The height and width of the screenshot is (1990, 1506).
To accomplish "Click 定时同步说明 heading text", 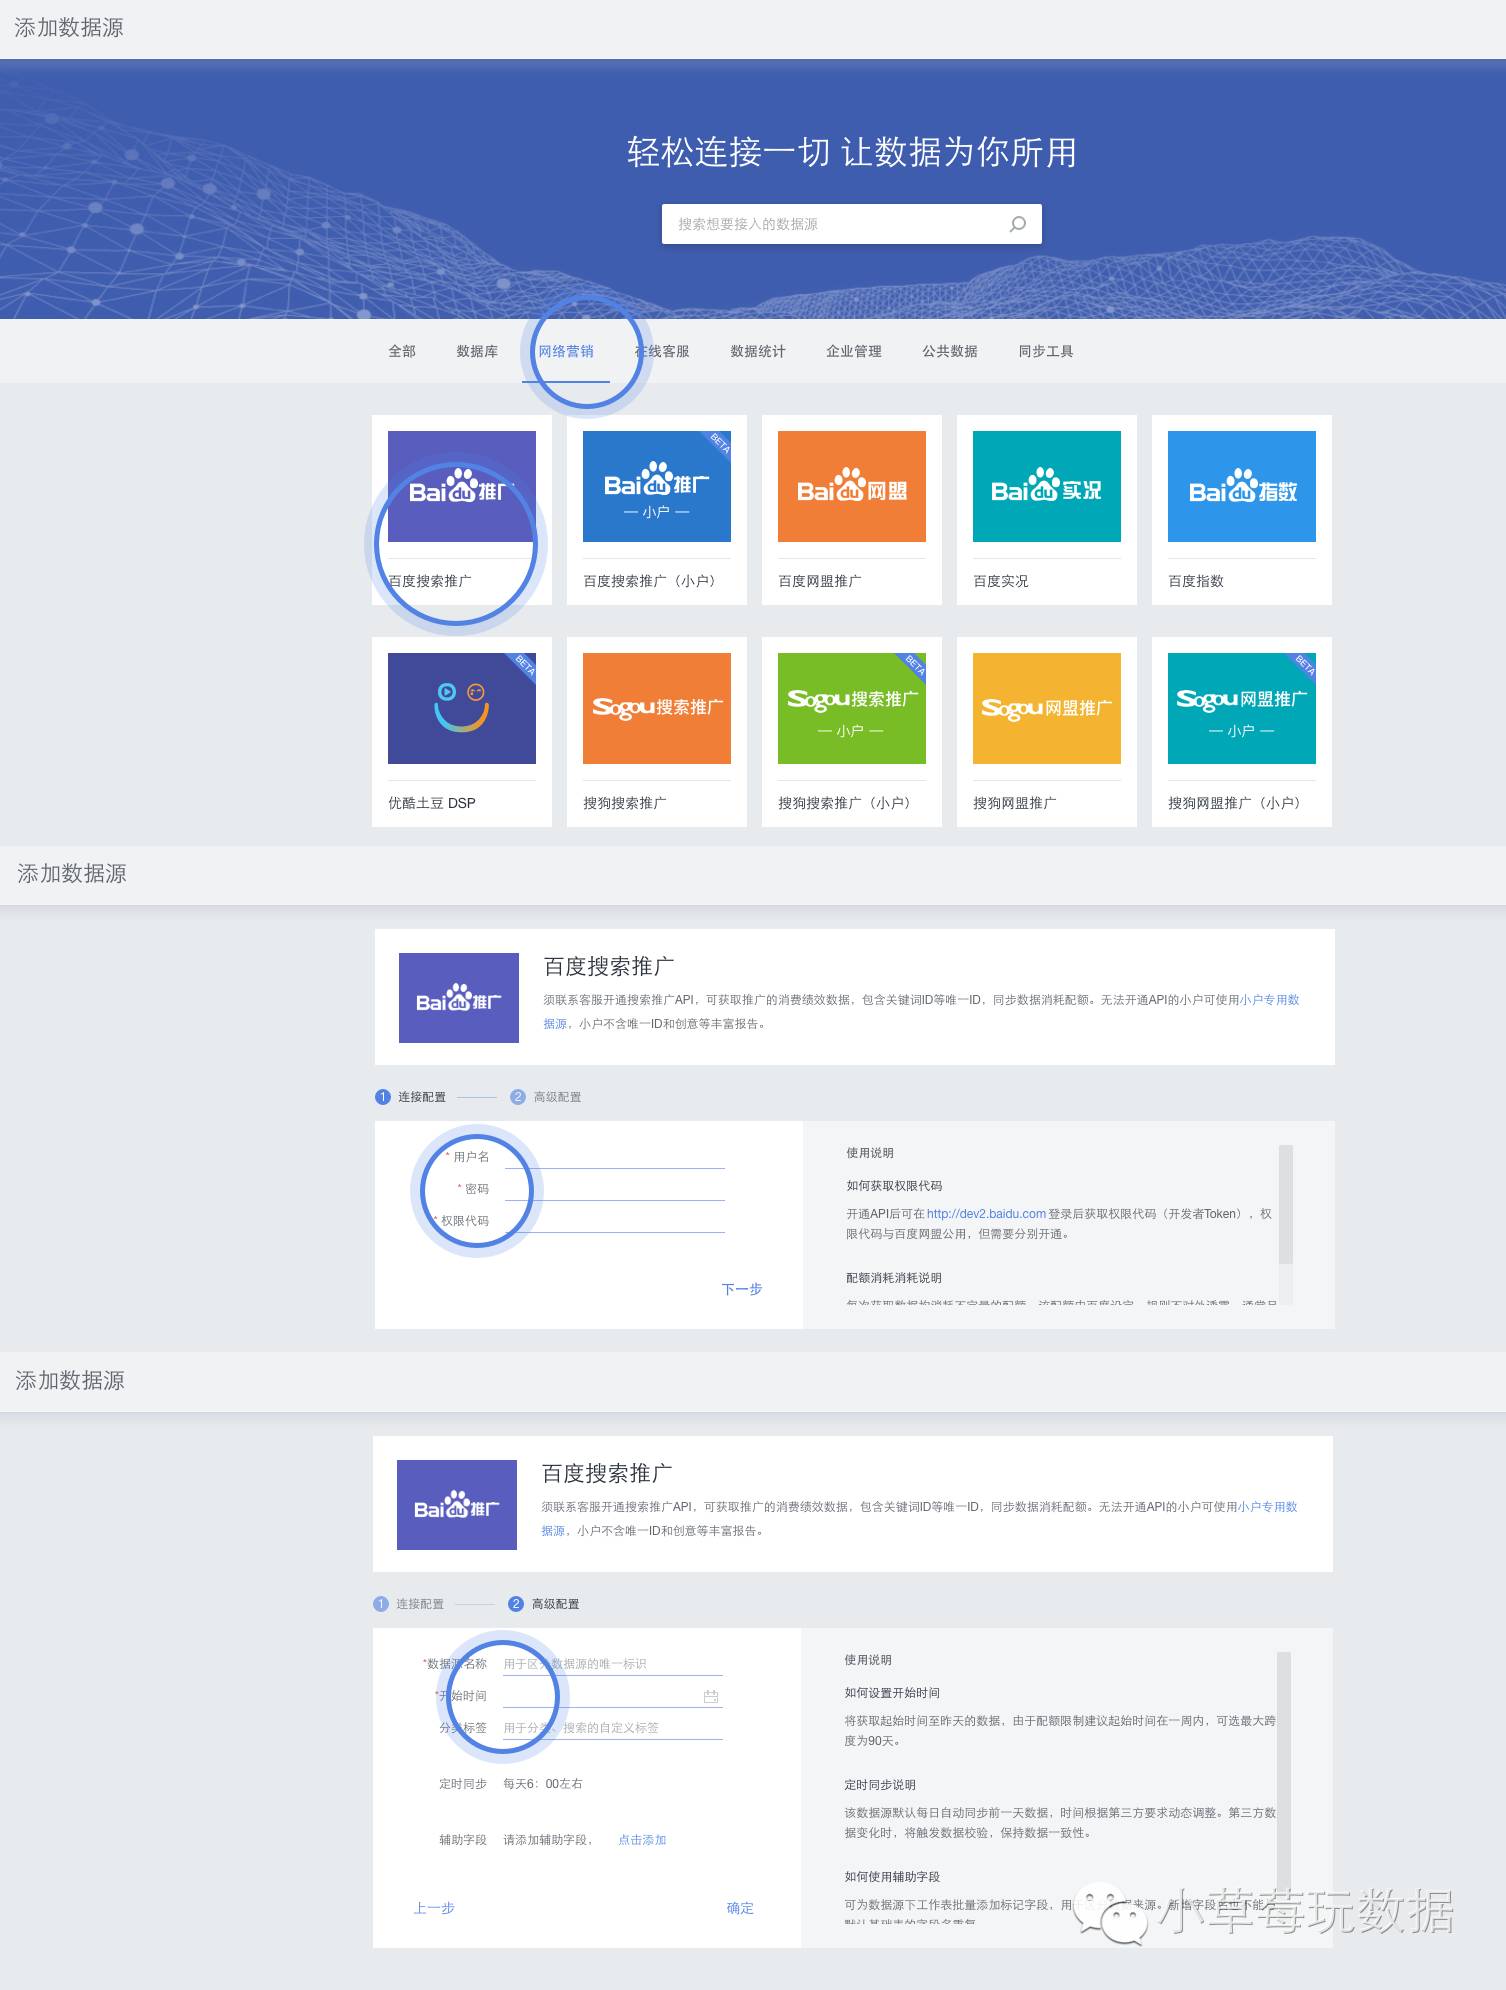I will click(x=880, y=1785).
